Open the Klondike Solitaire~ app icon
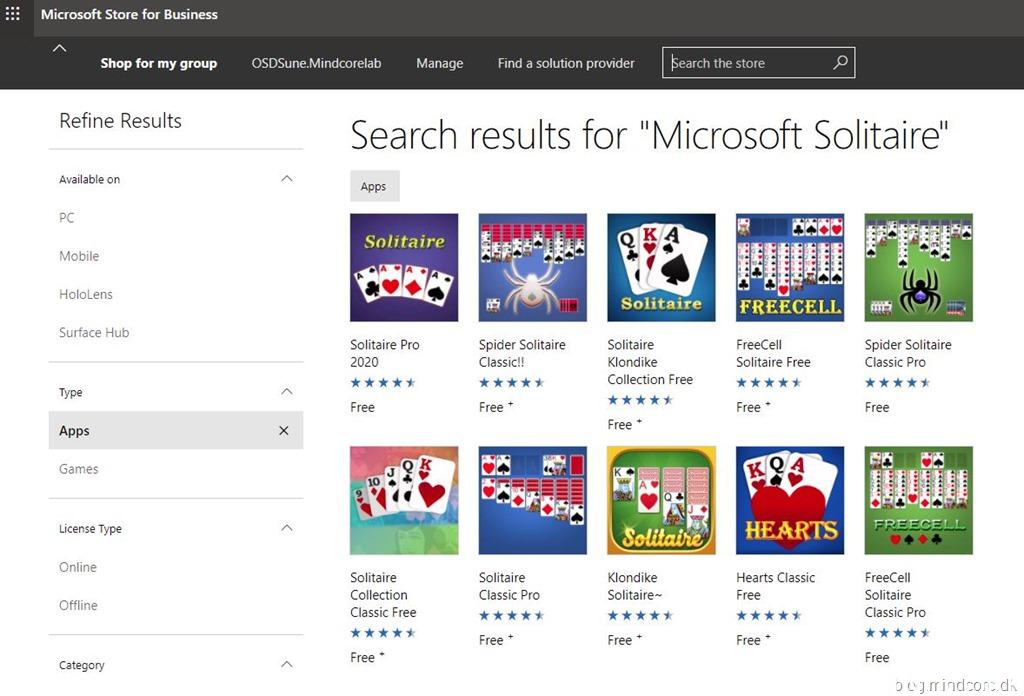This screenshot has width=1024, height=696. click(x=661, y=500)
